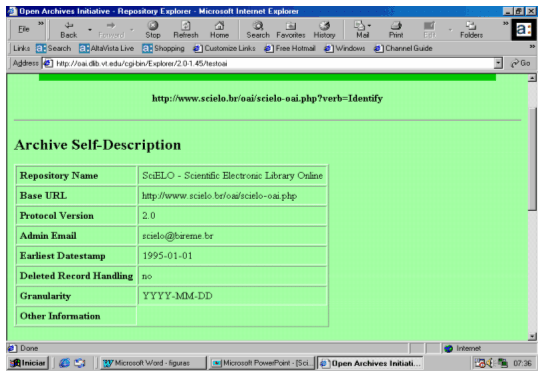Click the SciELO repository name cell
Viewport: 544px width, 378px height.
coord(232,175)
